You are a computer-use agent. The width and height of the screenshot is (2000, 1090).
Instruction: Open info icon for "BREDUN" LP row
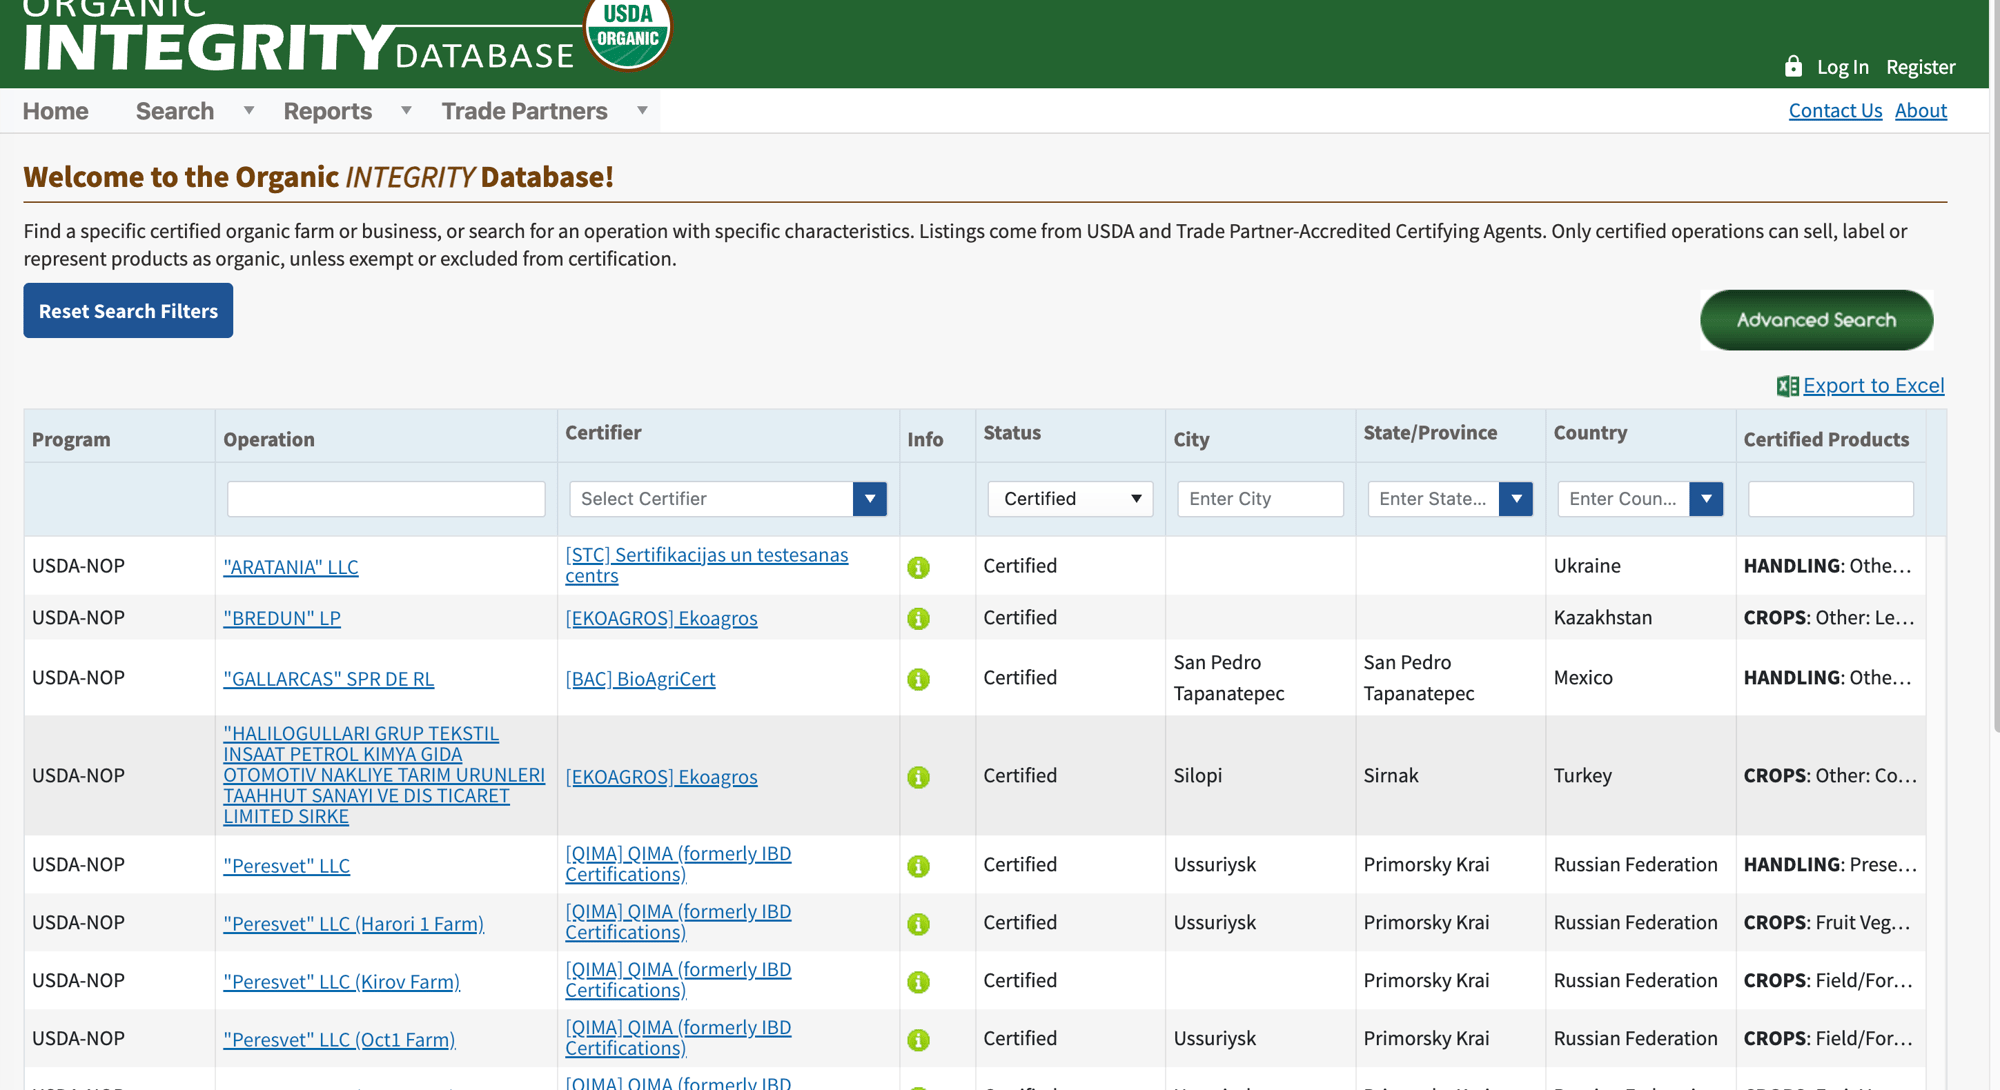918,618
